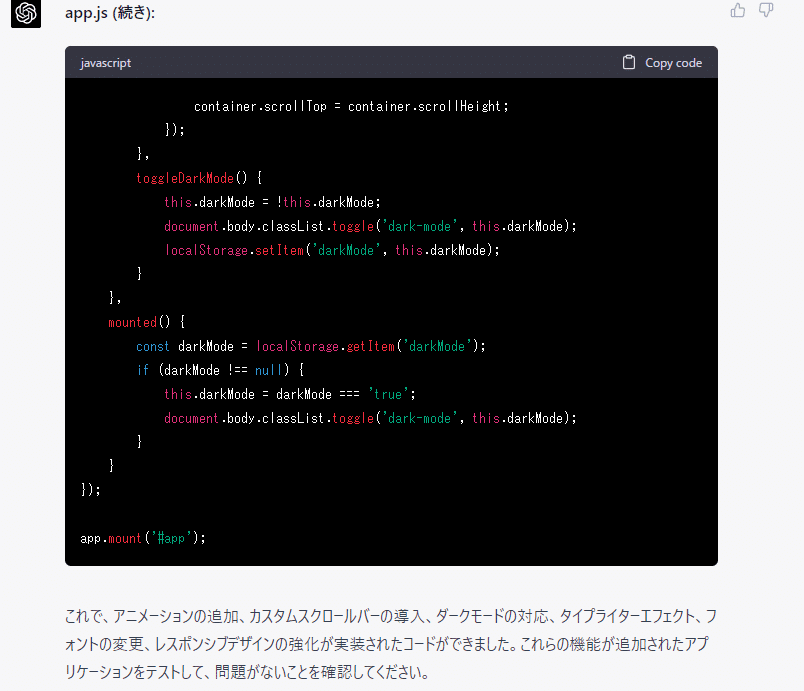Click the classList.toggle line inside toggleDarkMode
The height and width of the screenshot is (691, 804).
pos(370,226)
